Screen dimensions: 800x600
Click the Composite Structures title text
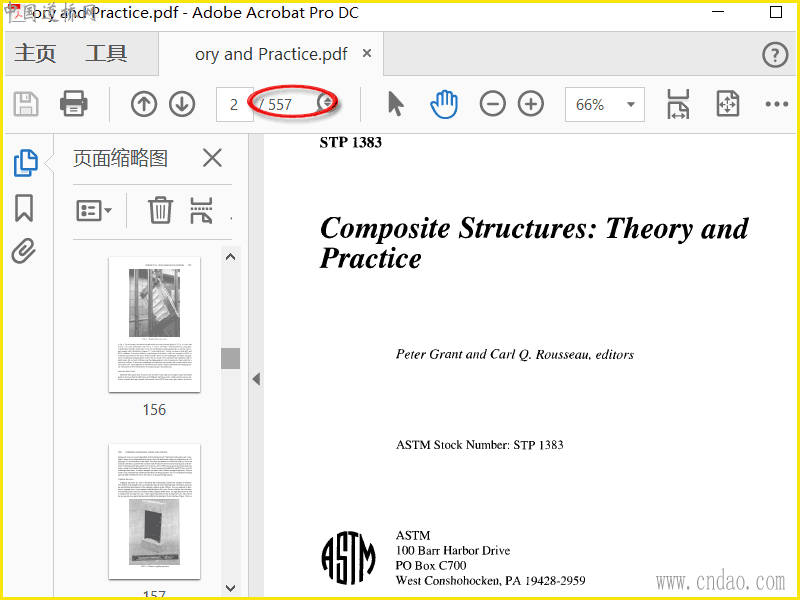[x=534, y=243]
